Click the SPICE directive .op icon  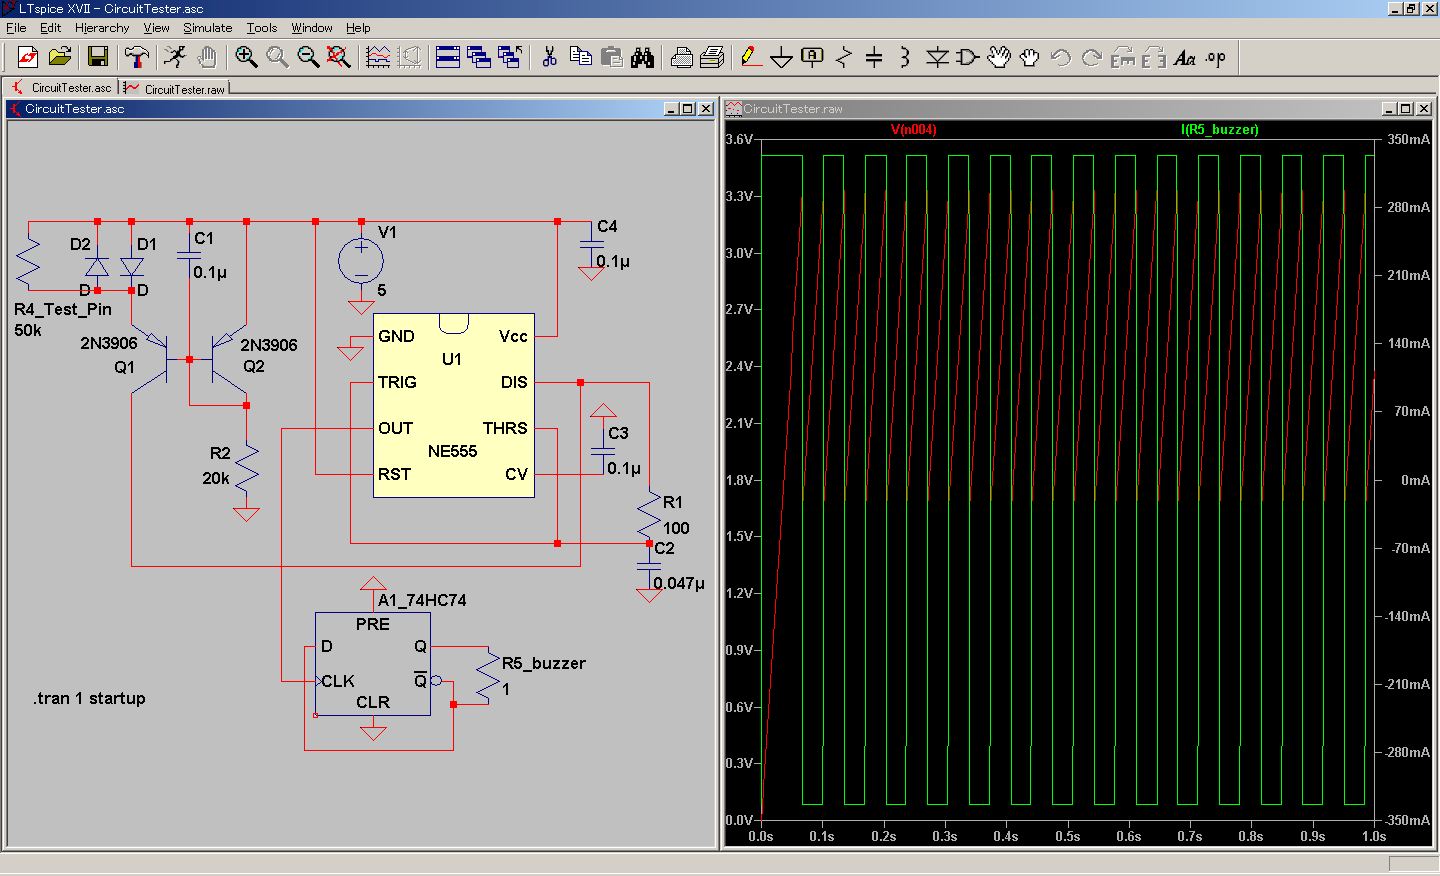[x=1215, y=57]
